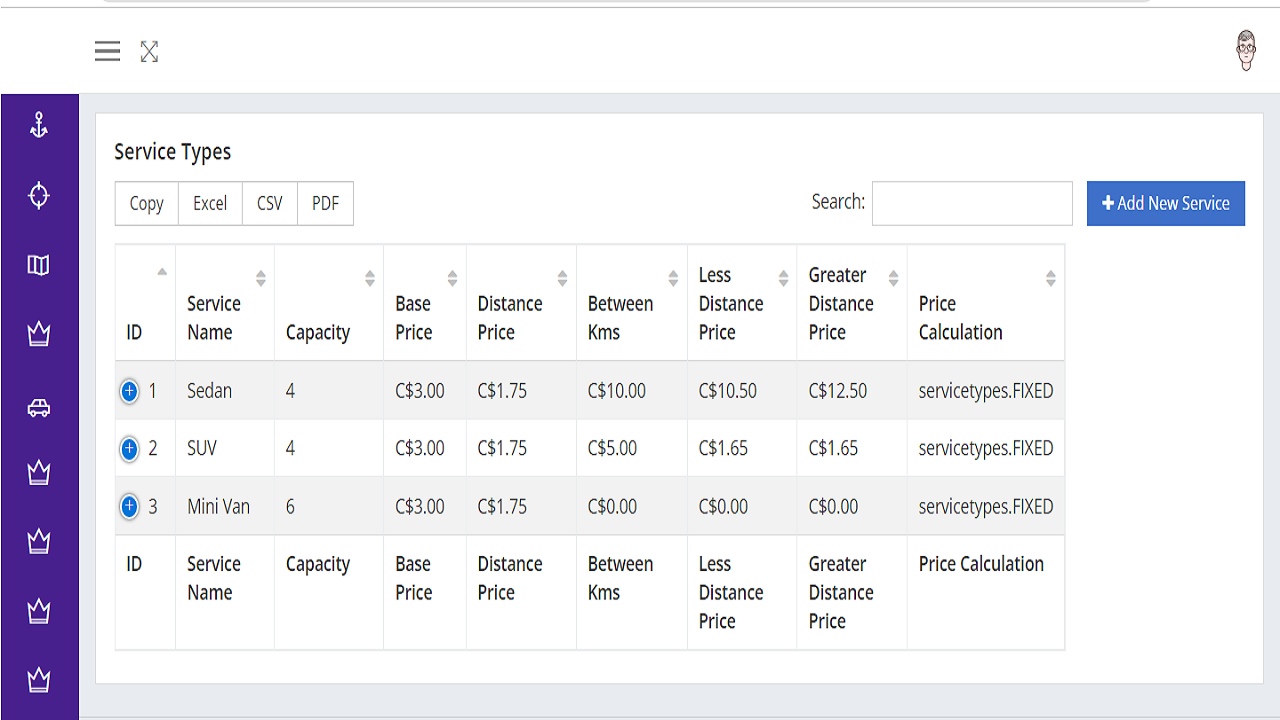
Task: Select the map icon in the sidebar
Action: pos(39,265)
